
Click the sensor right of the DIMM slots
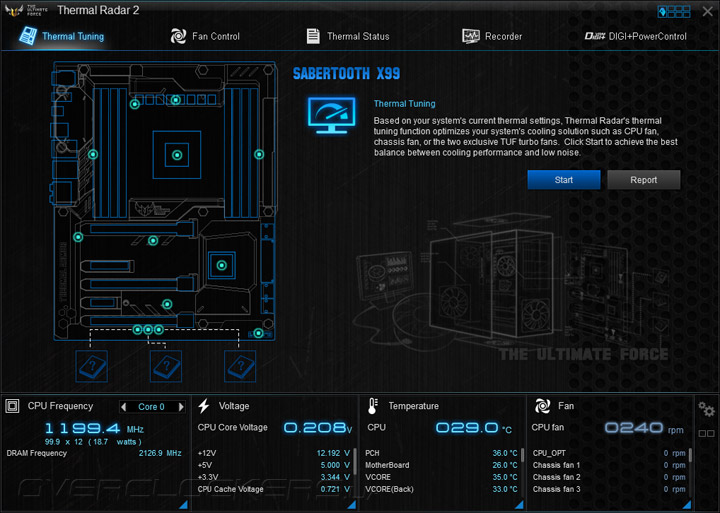click(259, 154)
